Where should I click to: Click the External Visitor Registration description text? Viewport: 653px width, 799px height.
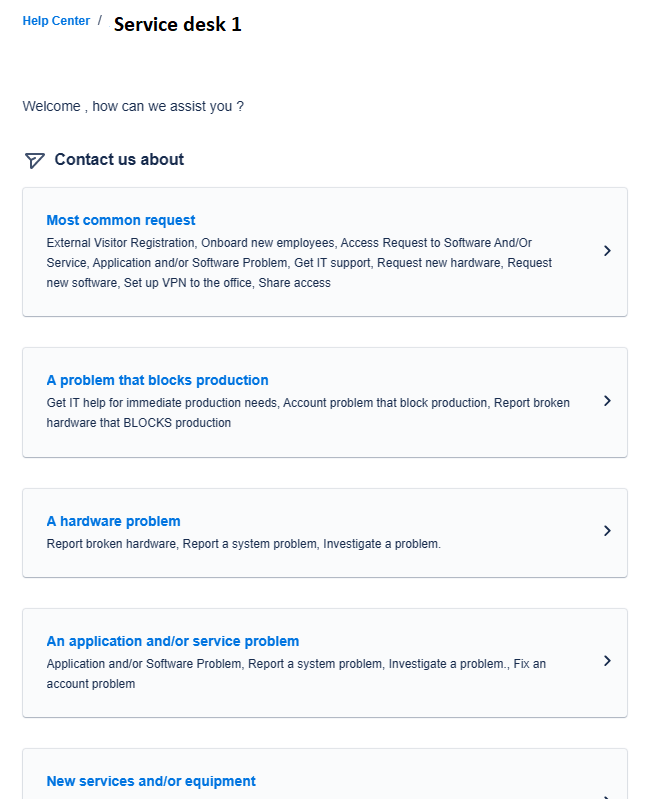coord(121,242)
